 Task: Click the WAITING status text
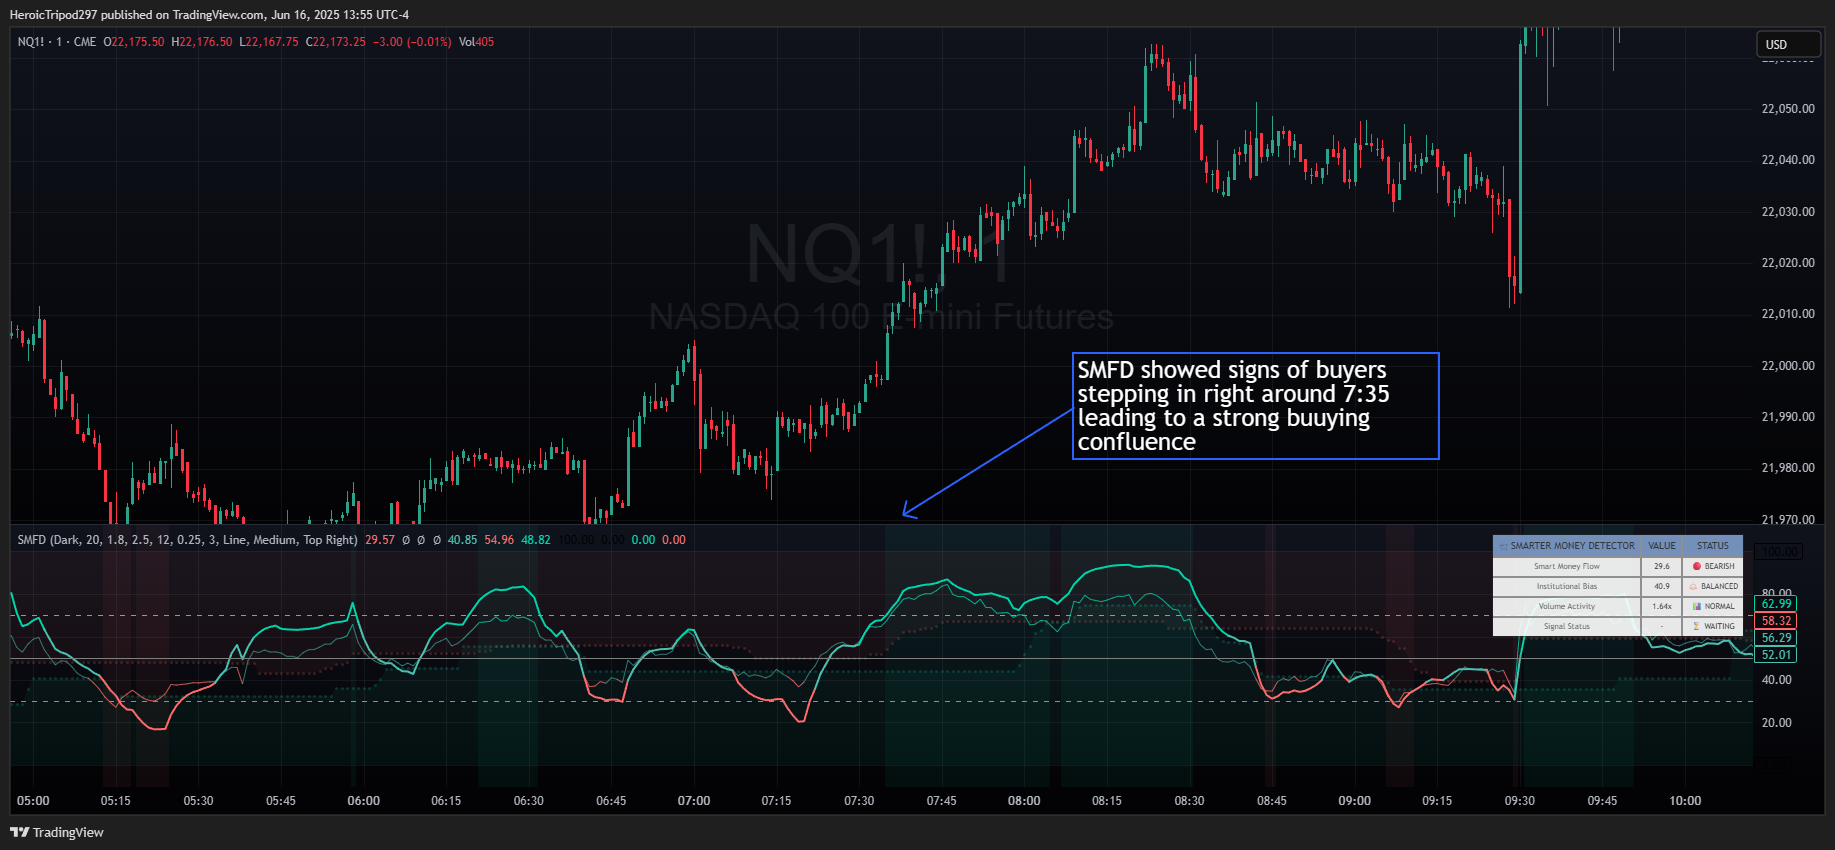point(1720,626)
